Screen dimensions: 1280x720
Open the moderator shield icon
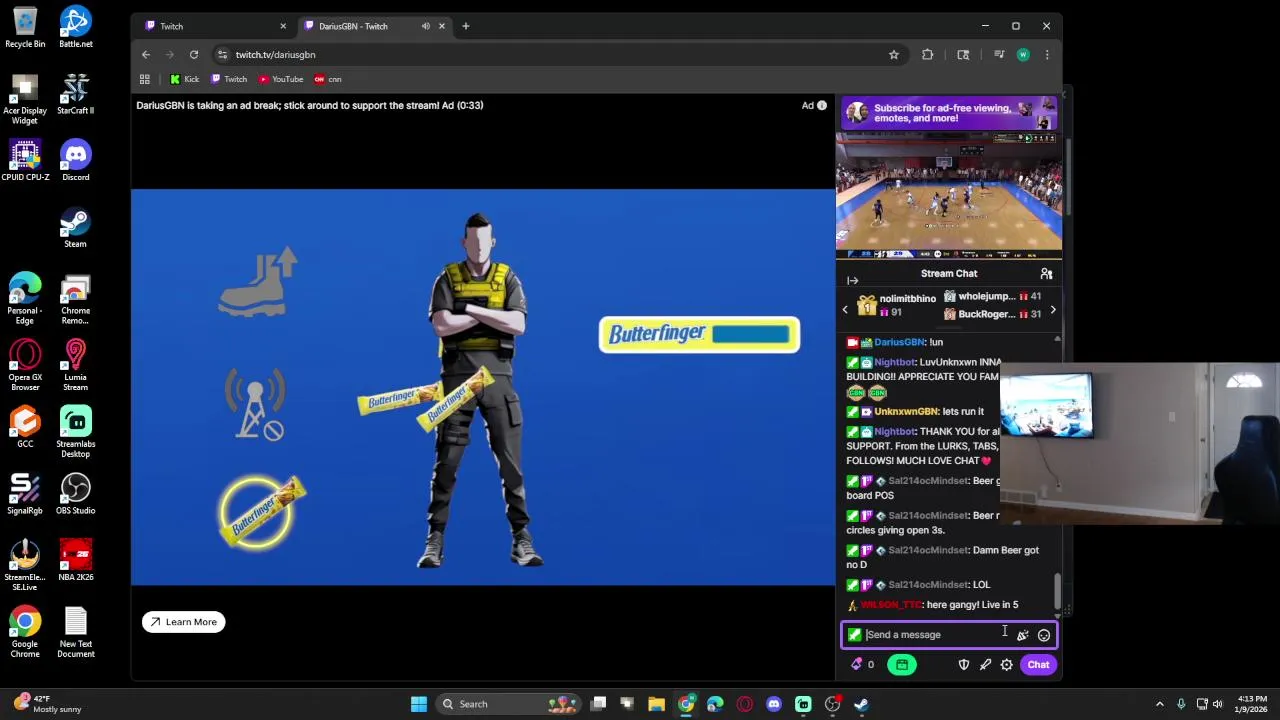click(964, 665)
